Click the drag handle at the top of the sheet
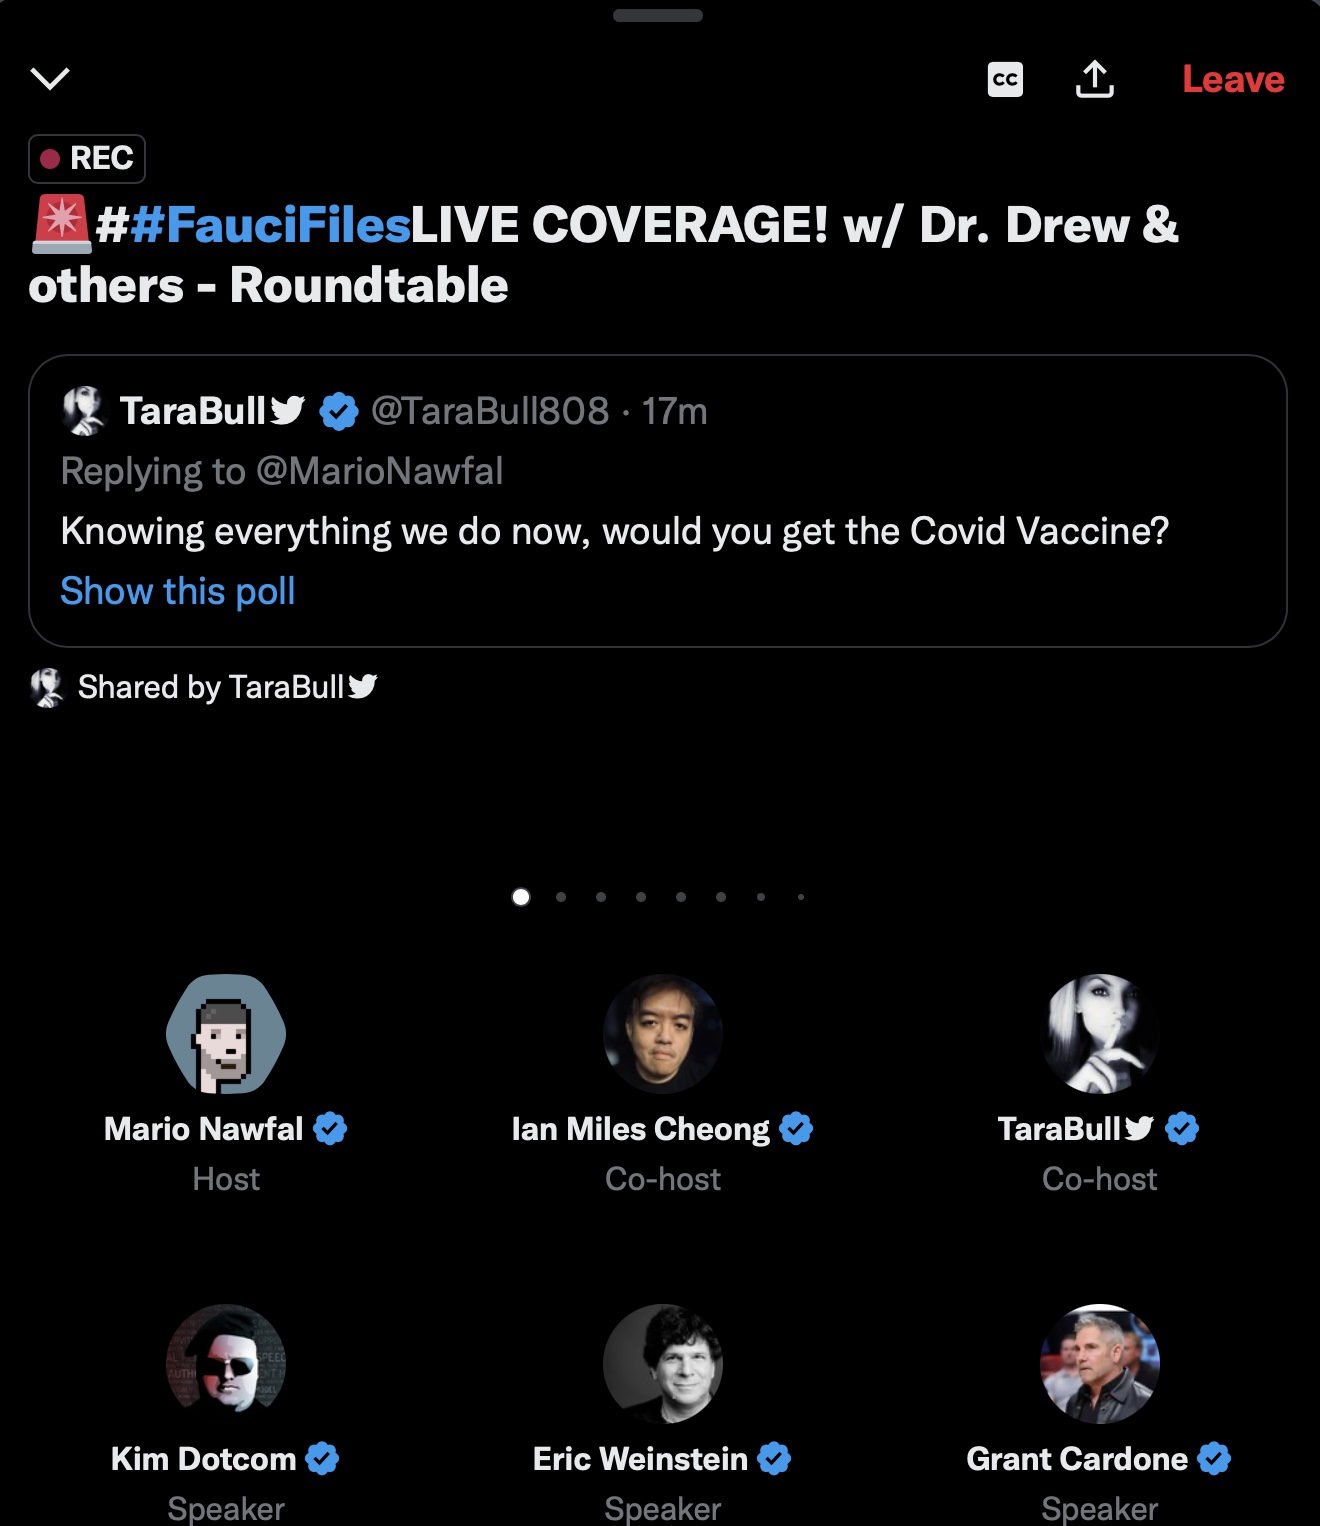This screenshot has height=1526, width=1320. click(658, 15)
